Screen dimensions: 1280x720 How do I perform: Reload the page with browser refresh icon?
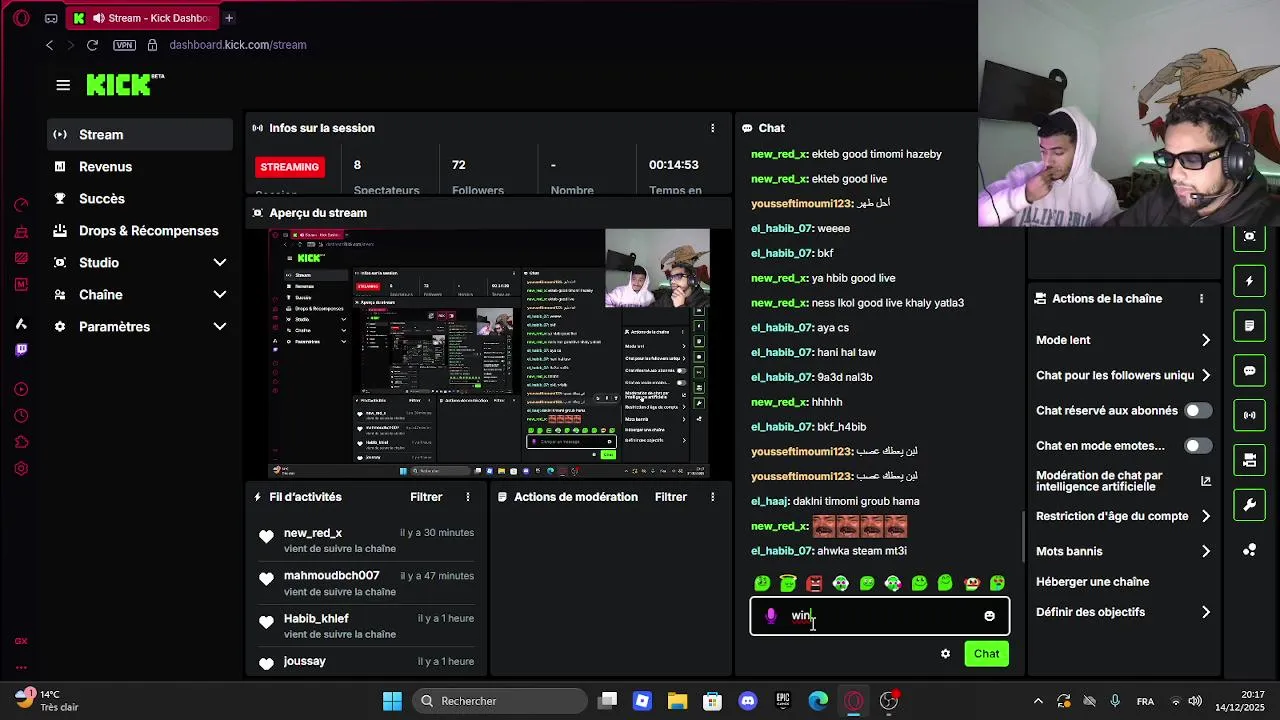[92, 45]
